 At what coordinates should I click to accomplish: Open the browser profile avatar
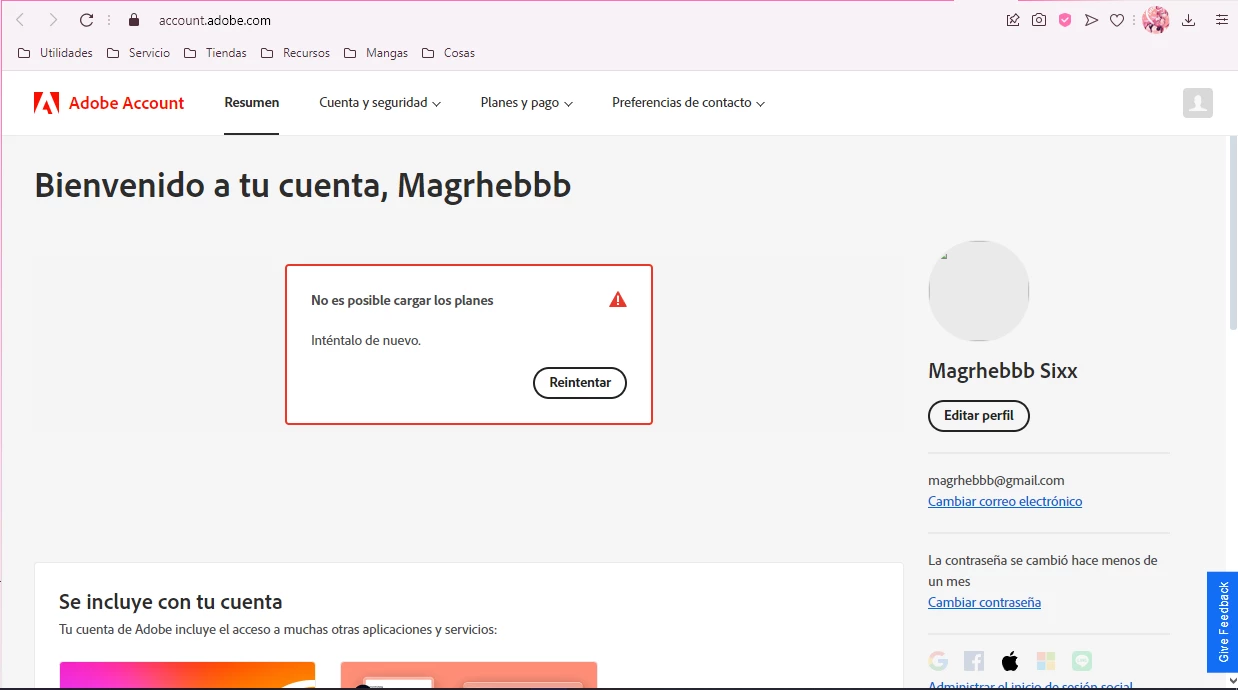click(x=1156, y=20)
